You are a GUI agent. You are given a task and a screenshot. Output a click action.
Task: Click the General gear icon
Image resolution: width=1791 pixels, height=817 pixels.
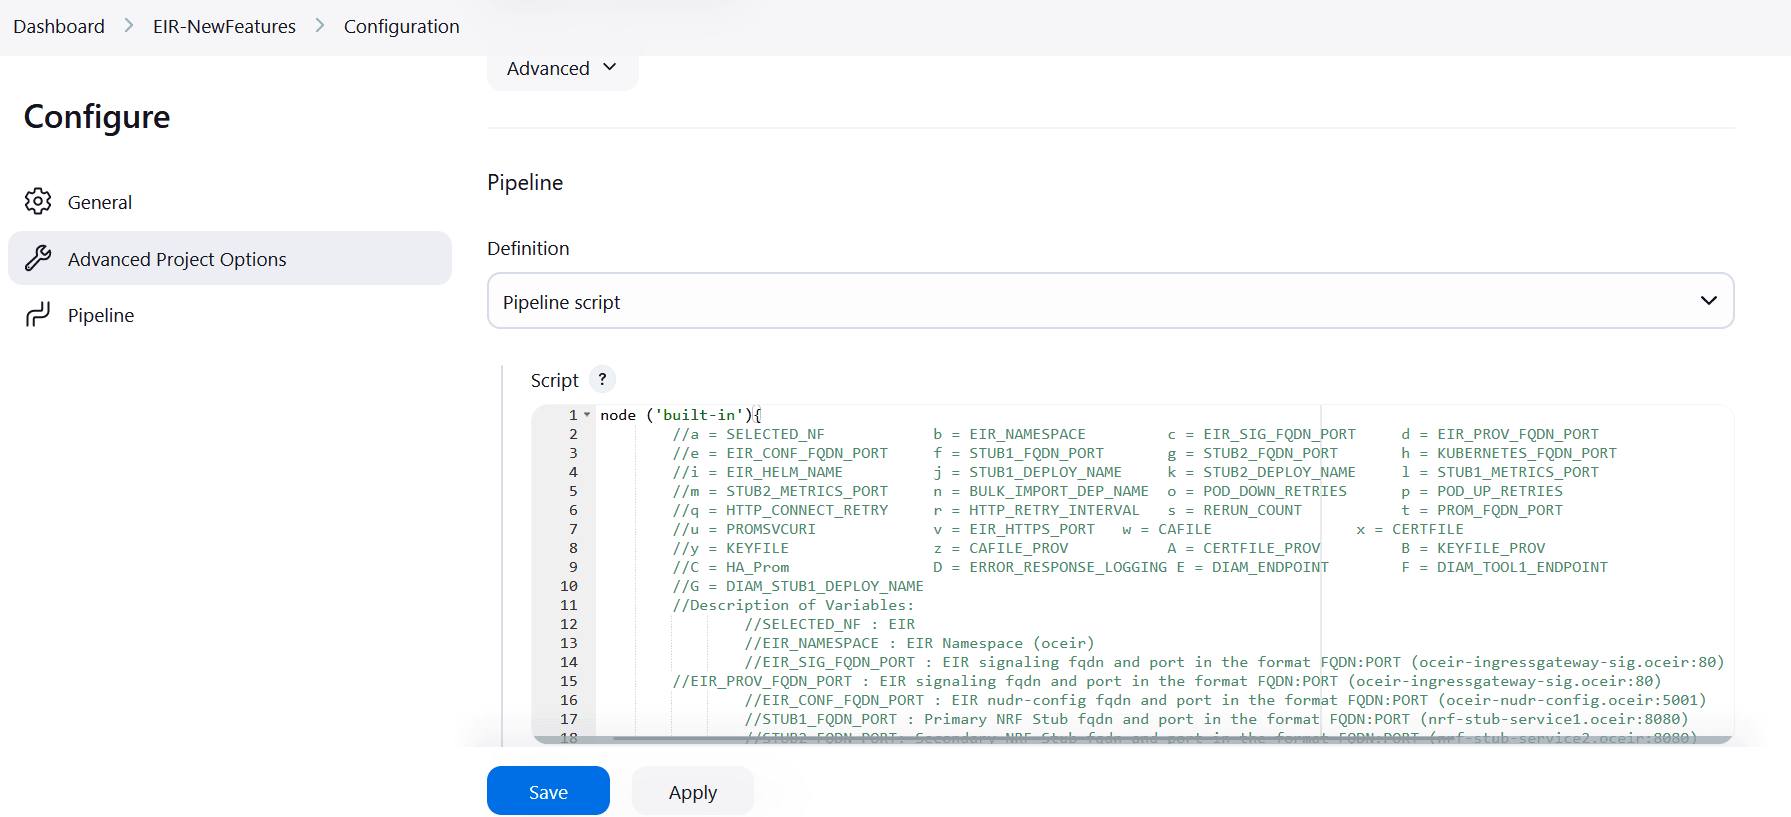tap(38, 201)
